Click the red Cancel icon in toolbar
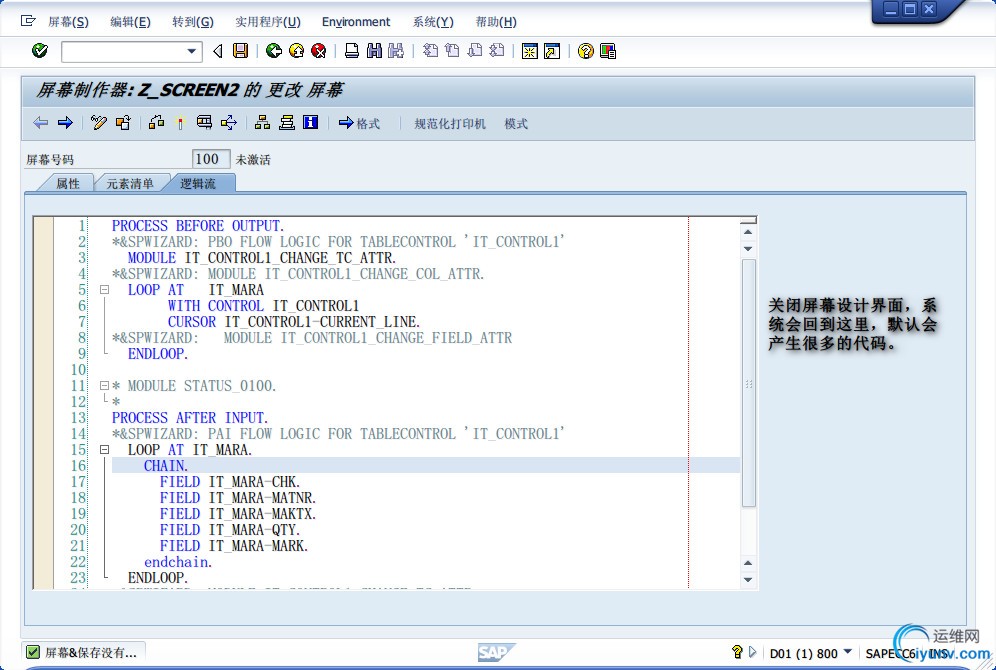Screen dimensions: 996x670 pos(319,51)
